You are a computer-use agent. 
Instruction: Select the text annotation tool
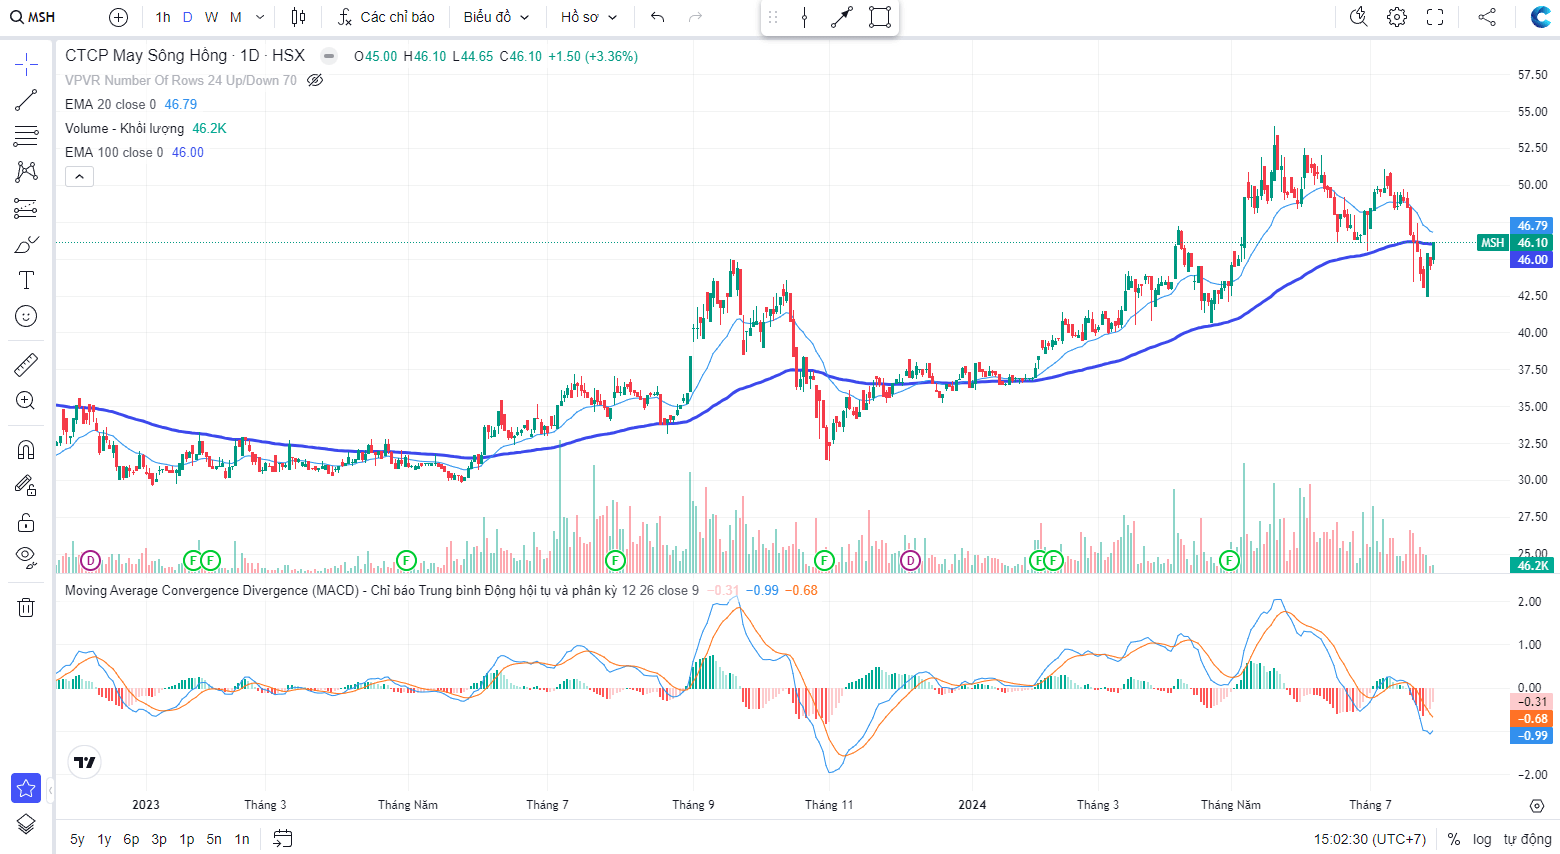point(26,280)
